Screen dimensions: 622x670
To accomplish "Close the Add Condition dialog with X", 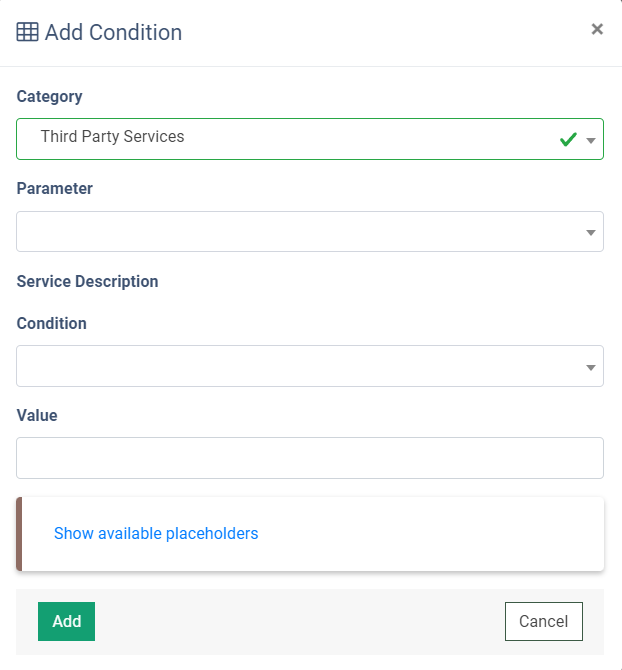I will click(x=597, y=29).
